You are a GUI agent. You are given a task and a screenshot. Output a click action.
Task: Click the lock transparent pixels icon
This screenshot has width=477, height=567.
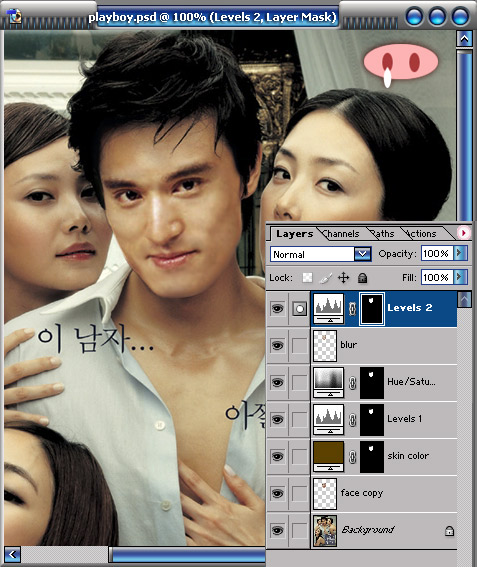pos(307,278)
